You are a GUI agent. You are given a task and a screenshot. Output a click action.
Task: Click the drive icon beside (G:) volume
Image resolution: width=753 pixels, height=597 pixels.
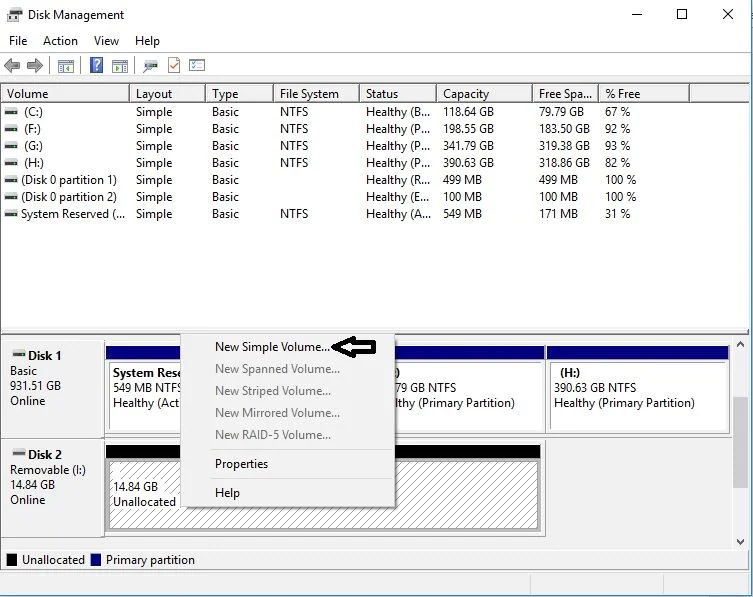pos(11,146)
